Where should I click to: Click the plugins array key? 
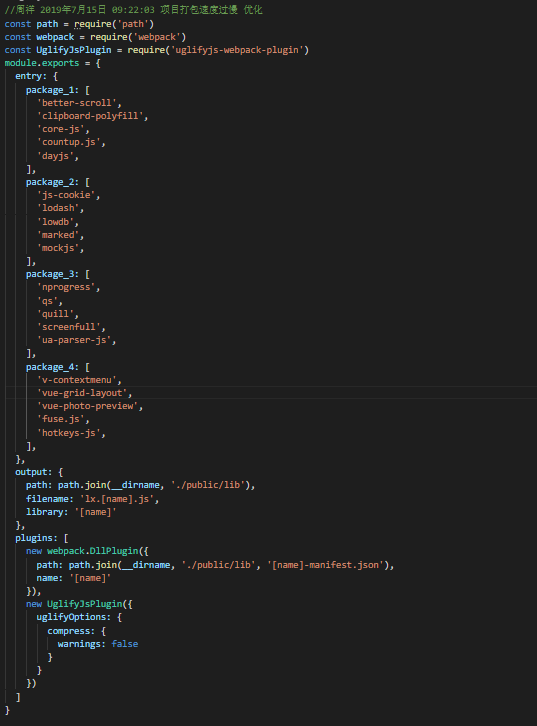pyautogui.click(x=34, y=538)
